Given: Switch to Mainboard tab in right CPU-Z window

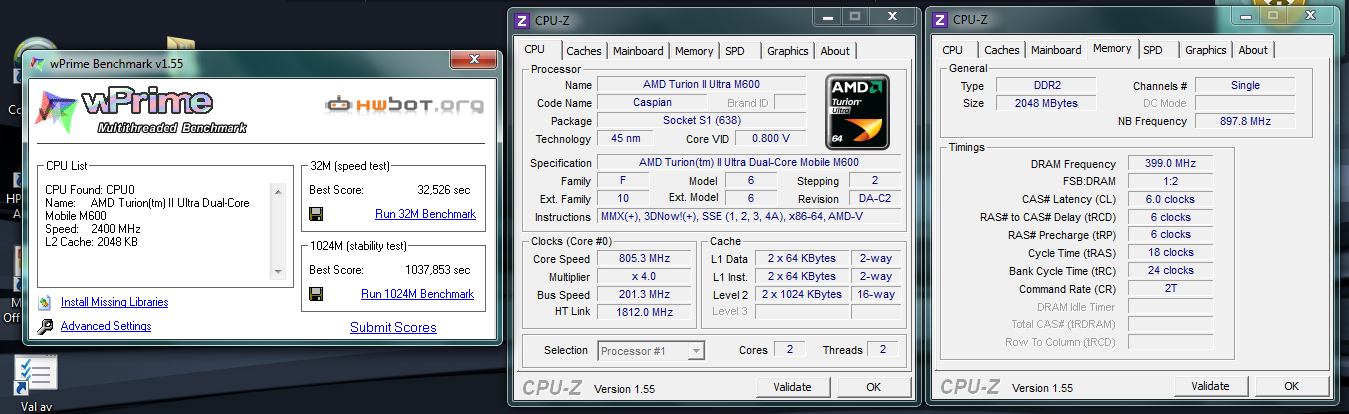Looking at the screenshot, I should click(1056, 50).
